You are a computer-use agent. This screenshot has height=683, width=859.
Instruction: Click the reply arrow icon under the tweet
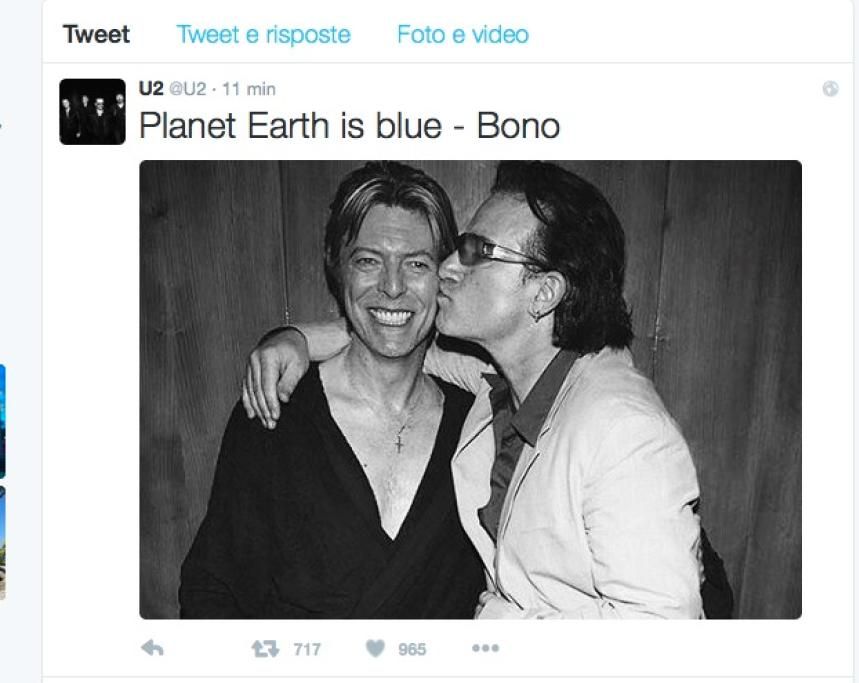click(x=152, y=649)
